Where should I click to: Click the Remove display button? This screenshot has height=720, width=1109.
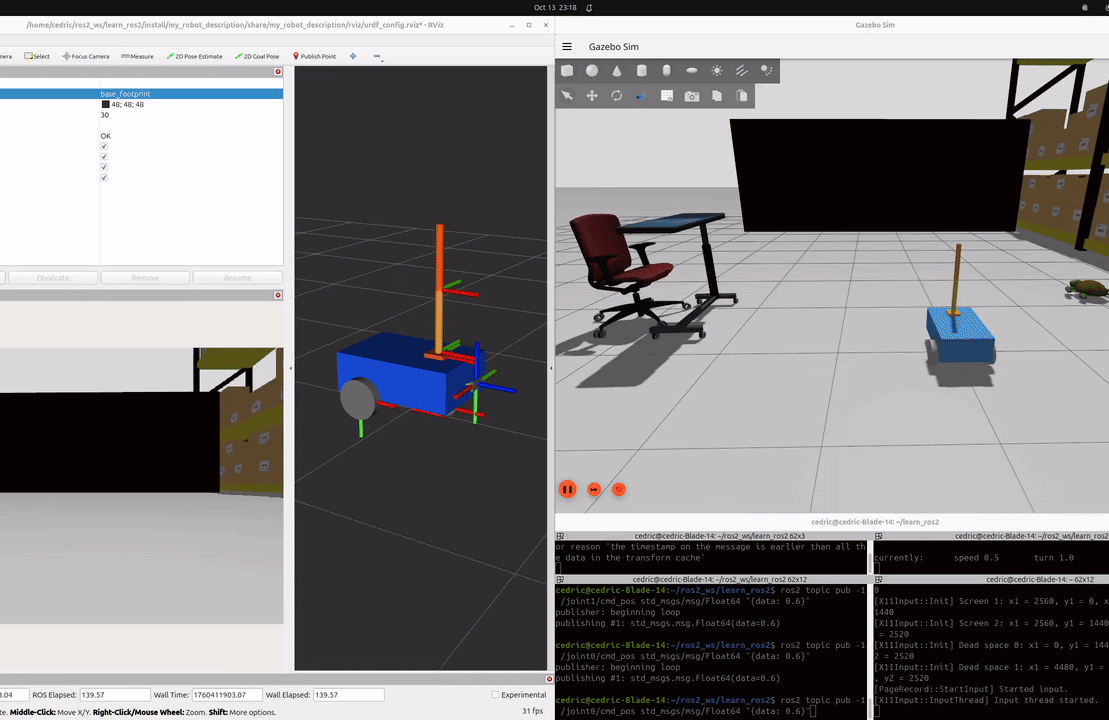point(145,278)
